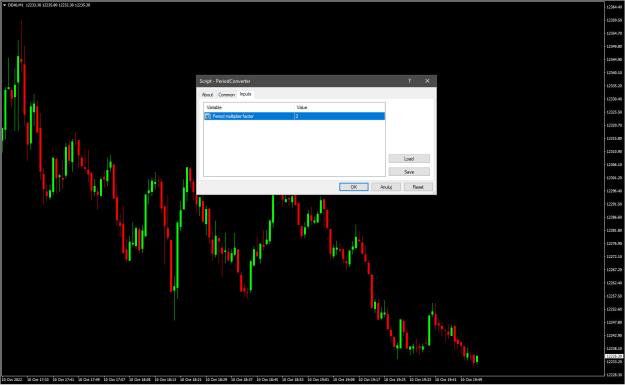Click the current price label on price axis
Viewport: 625px width, 385px height.
click(614, 356)
